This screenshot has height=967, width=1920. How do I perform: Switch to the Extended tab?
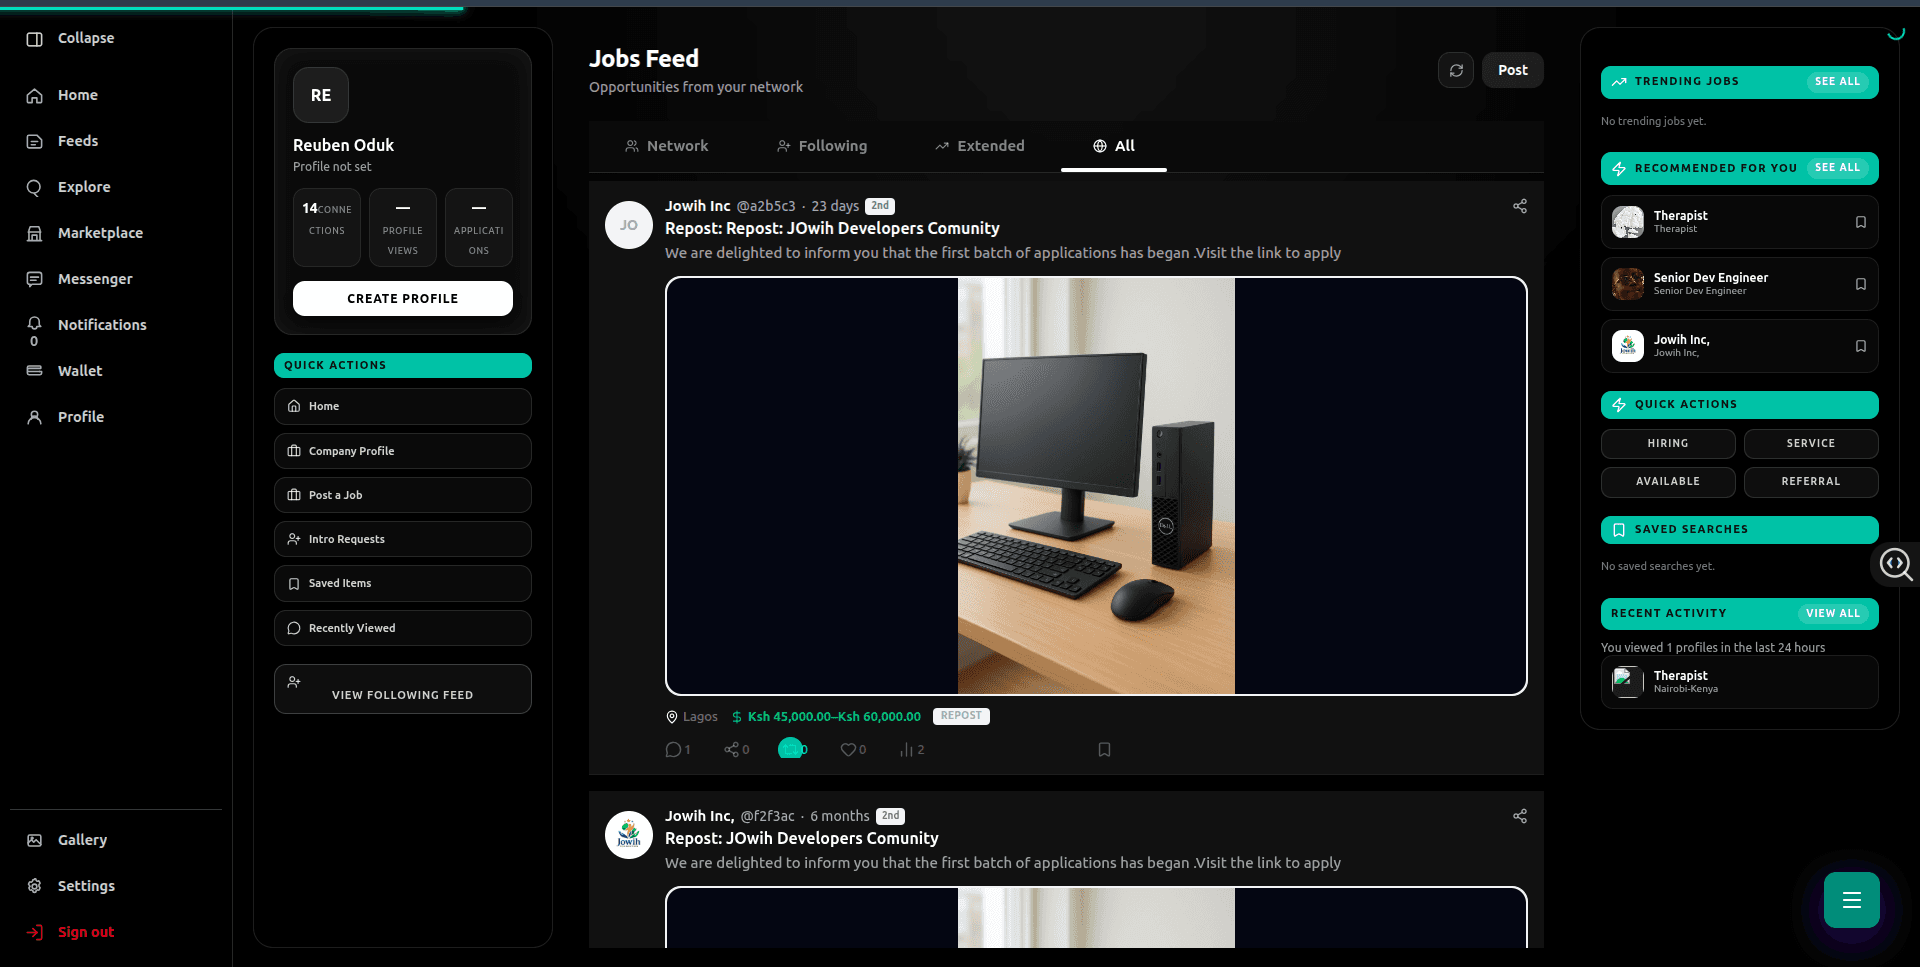(x=979, y=146)
